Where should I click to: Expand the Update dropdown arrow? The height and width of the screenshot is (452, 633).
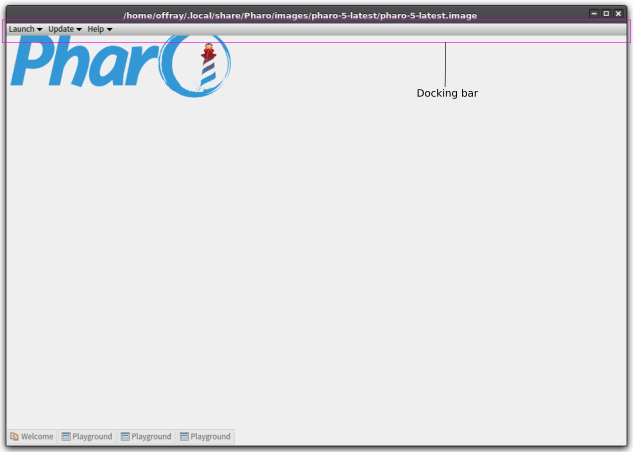[79, 29]
